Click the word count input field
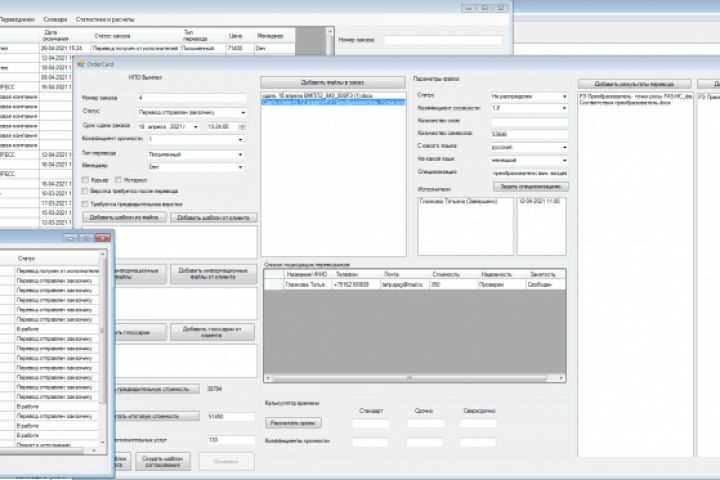720x480 pixels. 529,122
